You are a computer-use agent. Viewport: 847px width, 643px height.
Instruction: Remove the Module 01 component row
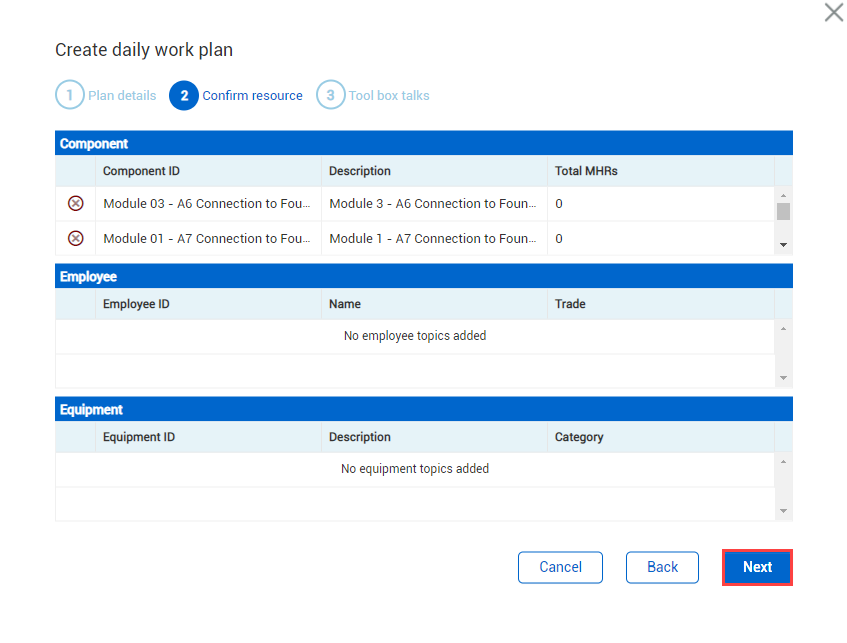75,239
